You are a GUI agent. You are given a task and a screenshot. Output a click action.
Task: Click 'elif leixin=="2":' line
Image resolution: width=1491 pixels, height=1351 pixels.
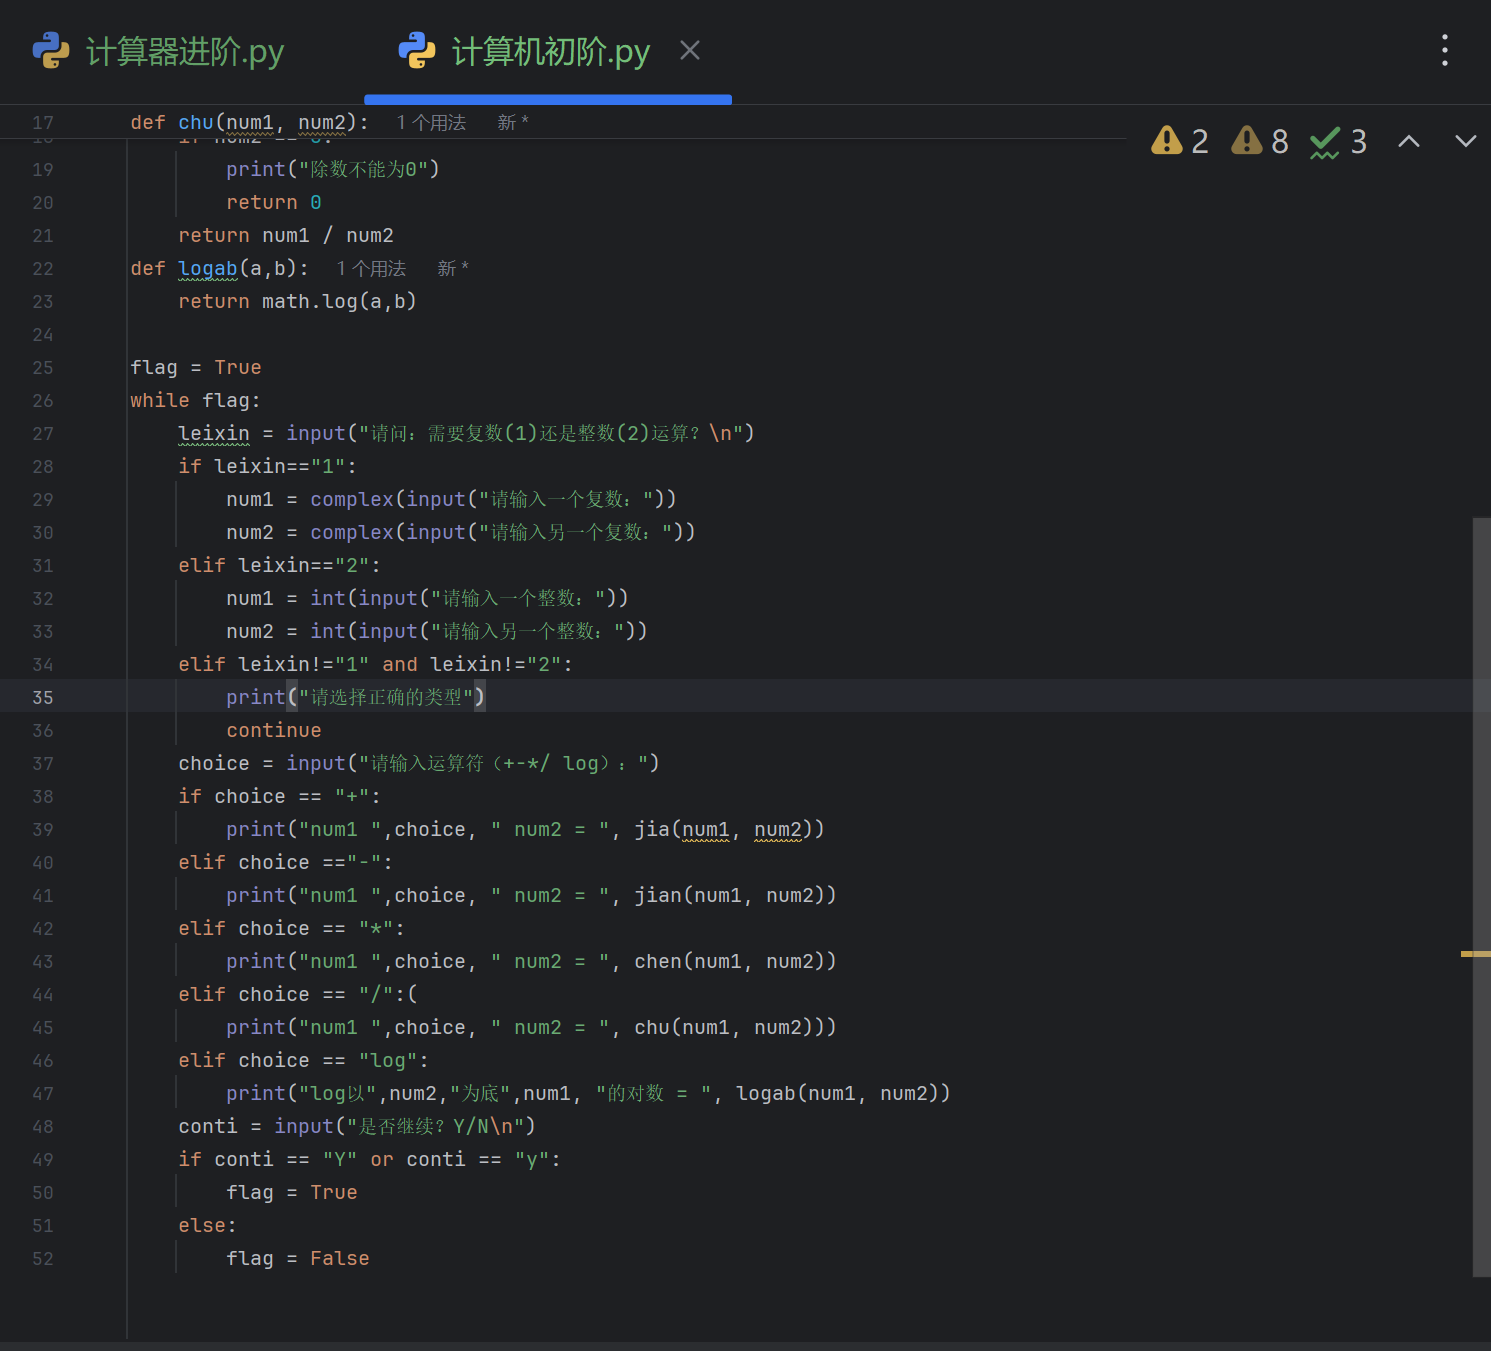pos(279,565)
